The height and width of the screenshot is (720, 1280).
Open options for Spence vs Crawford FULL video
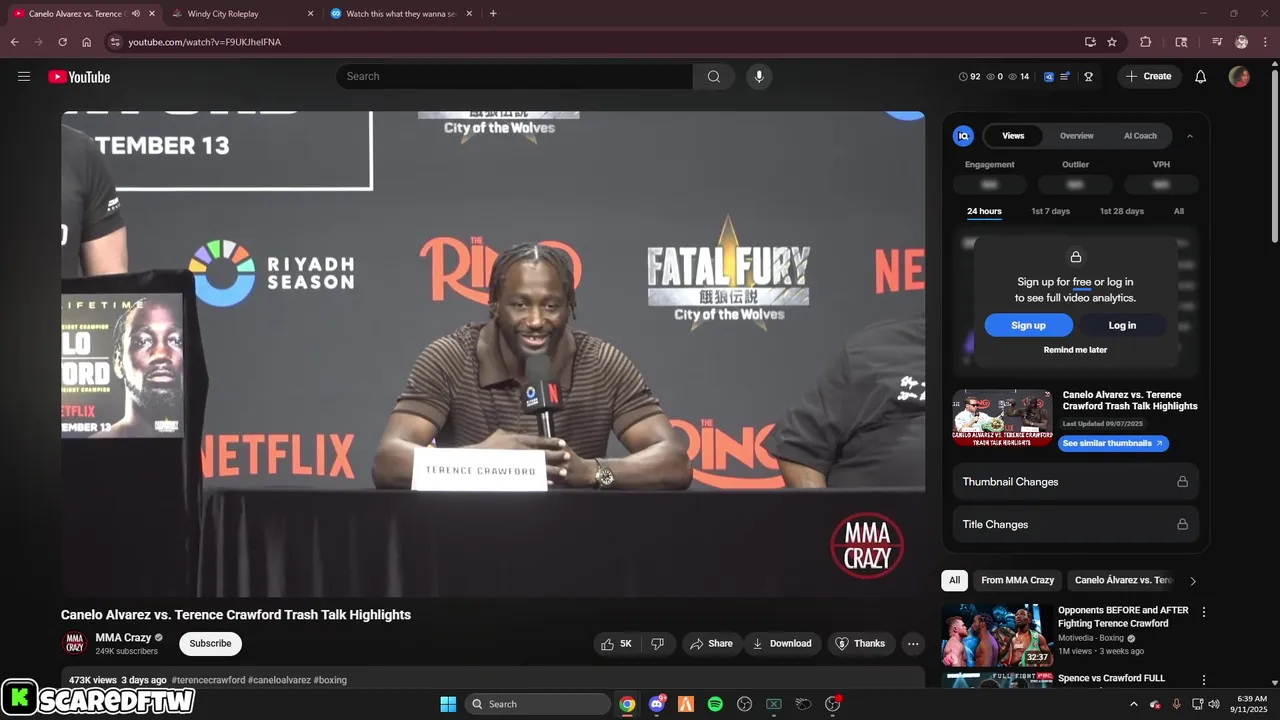click(1204, 680)
